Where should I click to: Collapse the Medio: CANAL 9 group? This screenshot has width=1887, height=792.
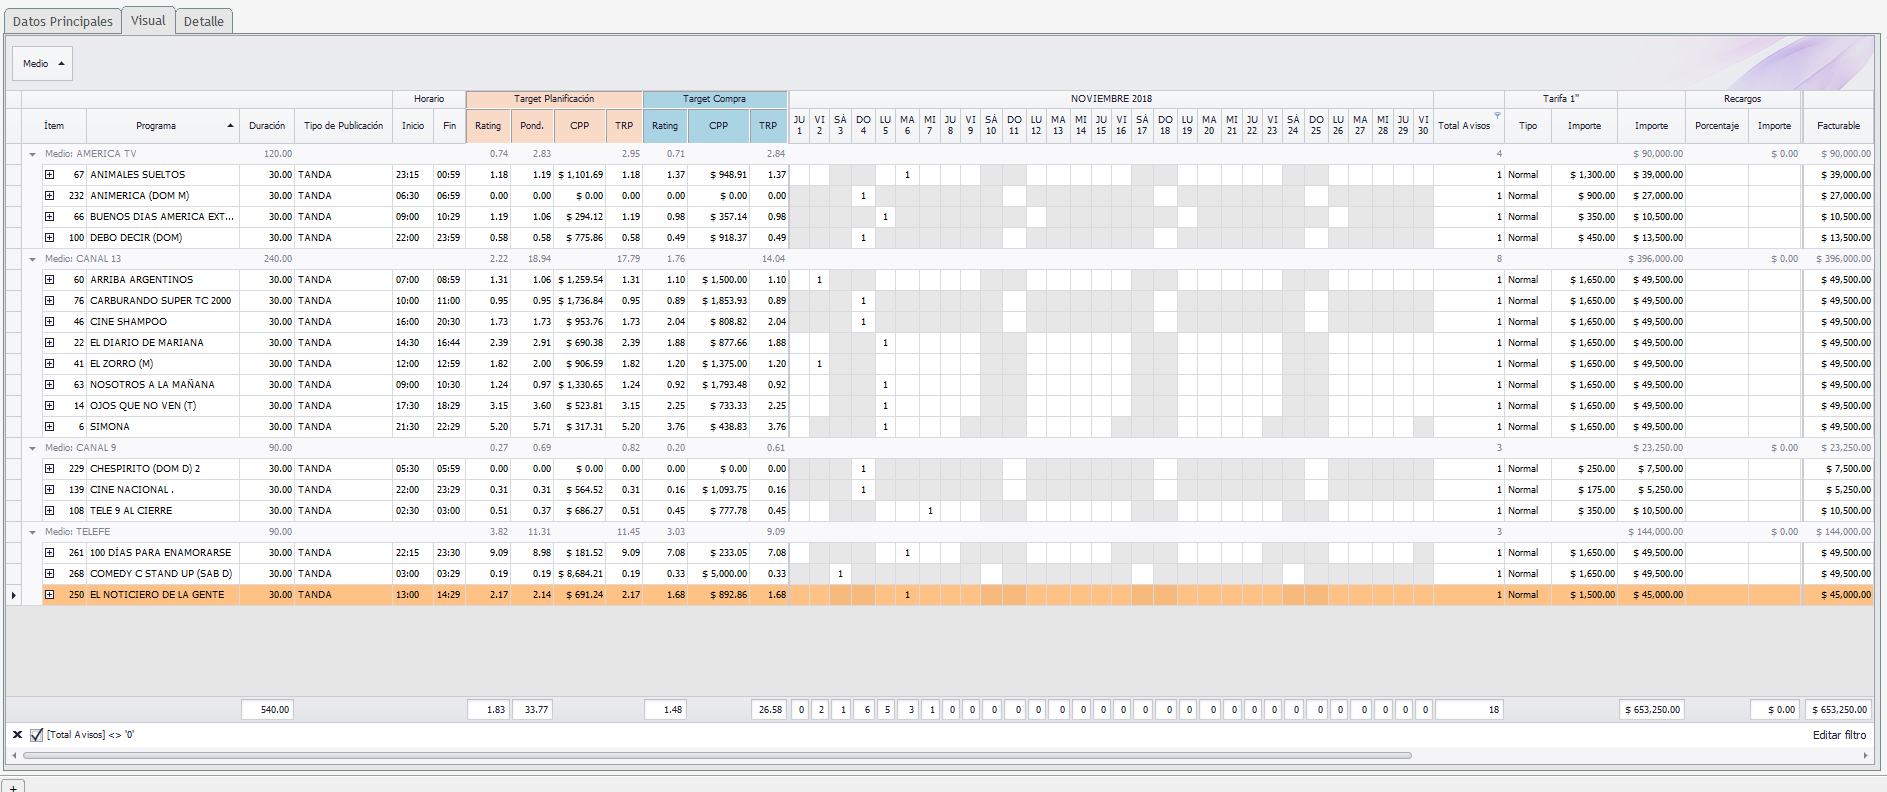[32, 448]
